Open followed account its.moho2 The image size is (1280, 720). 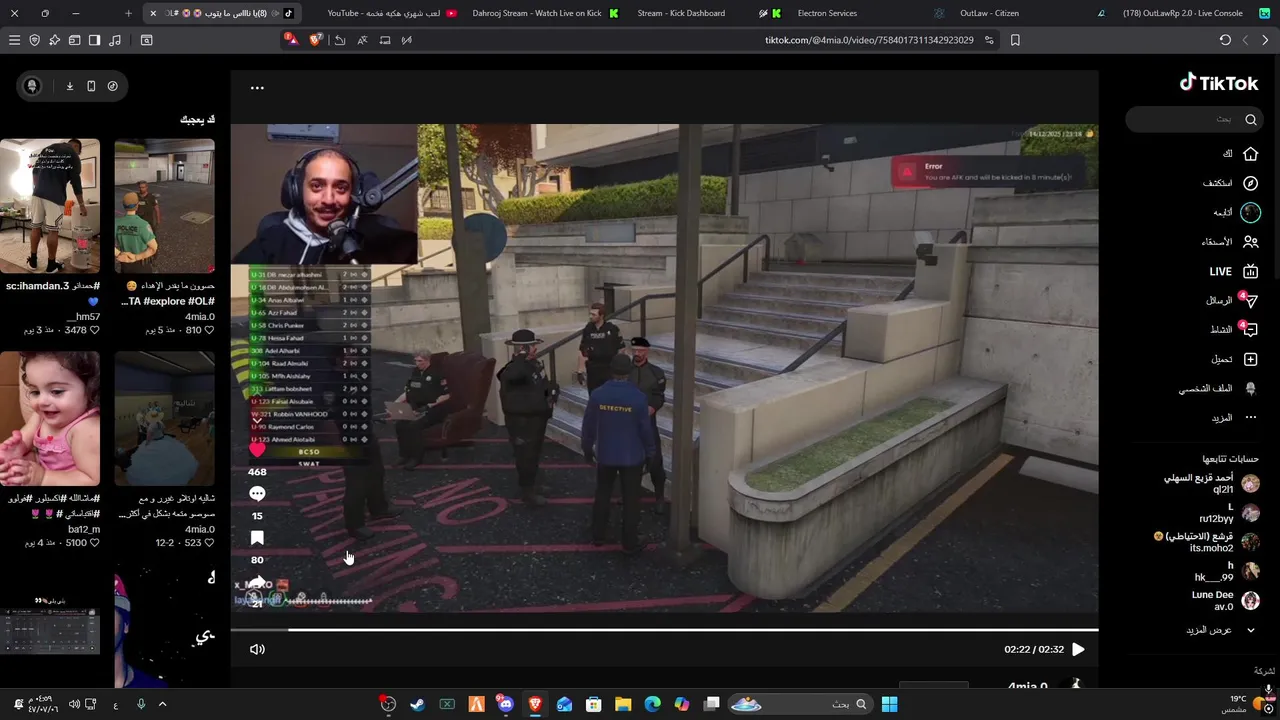(1207, 542)
